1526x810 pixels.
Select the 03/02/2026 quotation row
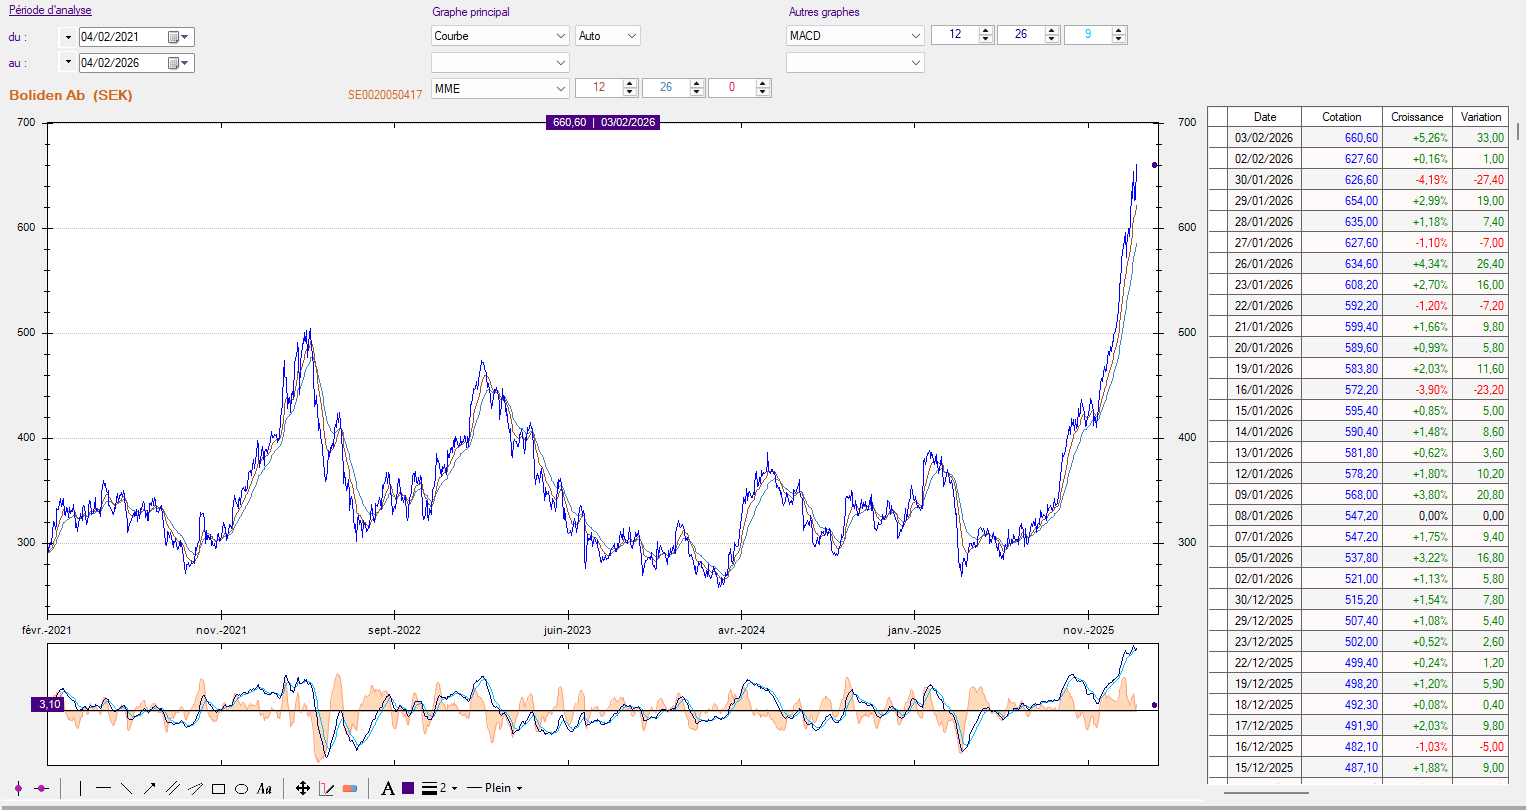click(1367, 138)
